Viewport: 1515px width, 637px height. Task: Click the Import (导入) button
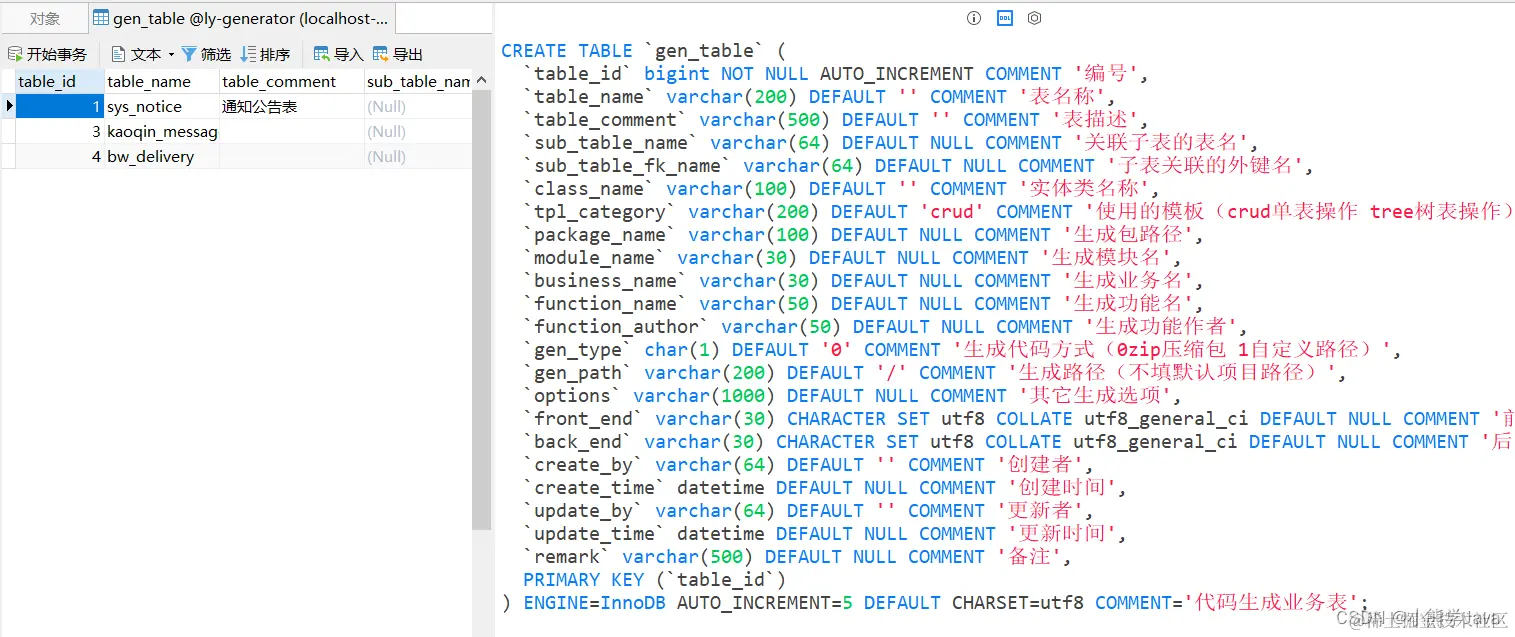[x=339, y=54]
